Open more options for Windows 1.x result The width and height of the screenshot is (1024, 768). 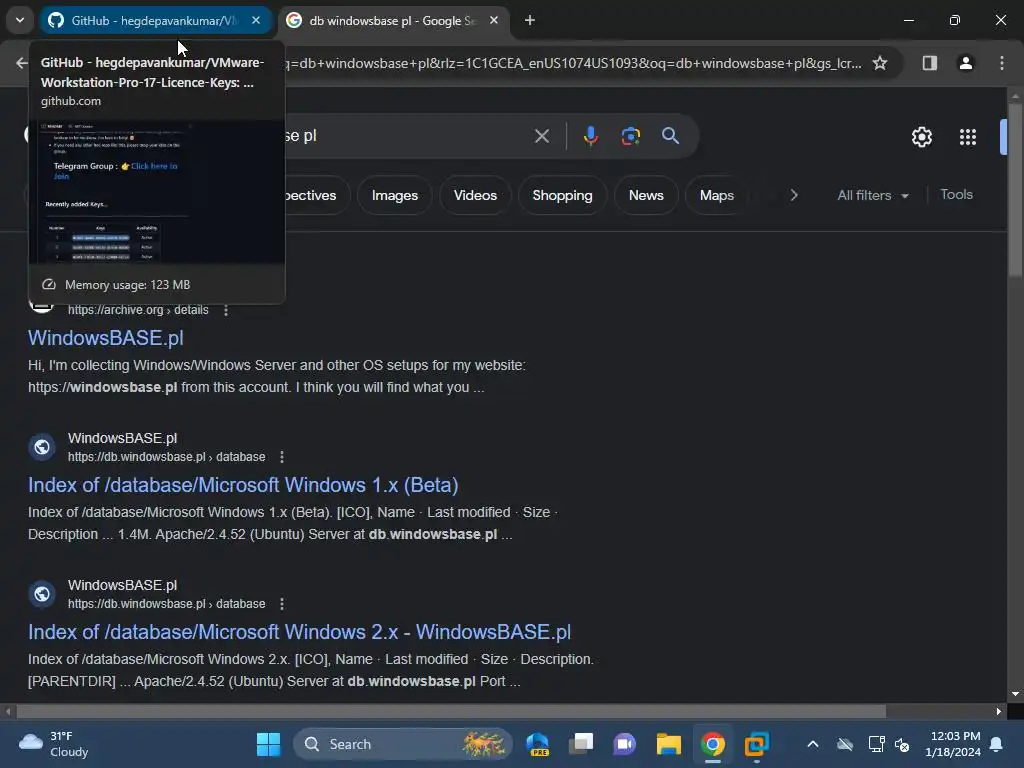pyautogui.click(x=281, y=457)
